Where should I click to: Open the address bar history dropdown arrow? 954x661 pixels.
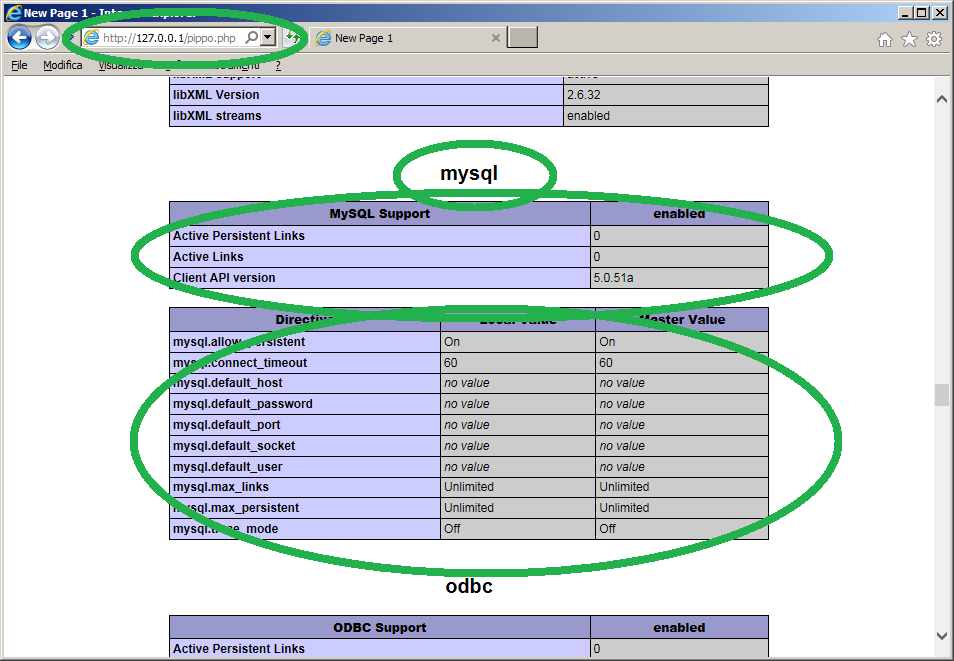tap(267, 38)
